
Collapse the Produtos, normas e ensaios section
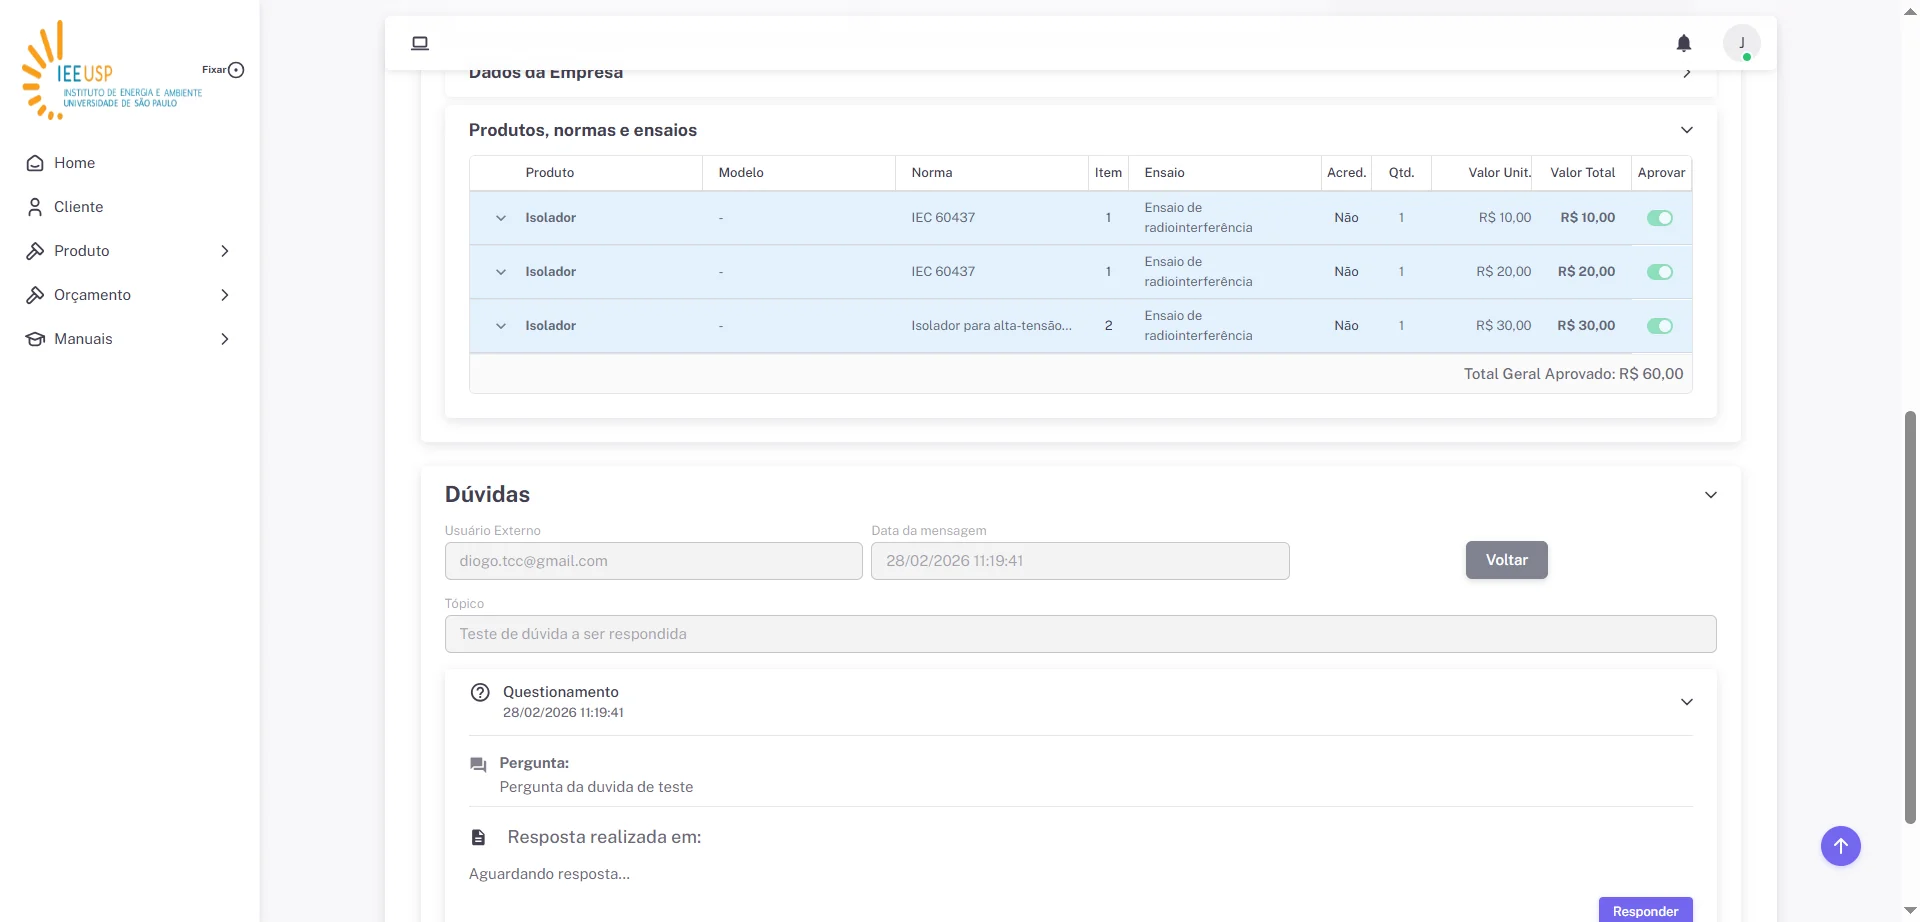coord(1687,130)
